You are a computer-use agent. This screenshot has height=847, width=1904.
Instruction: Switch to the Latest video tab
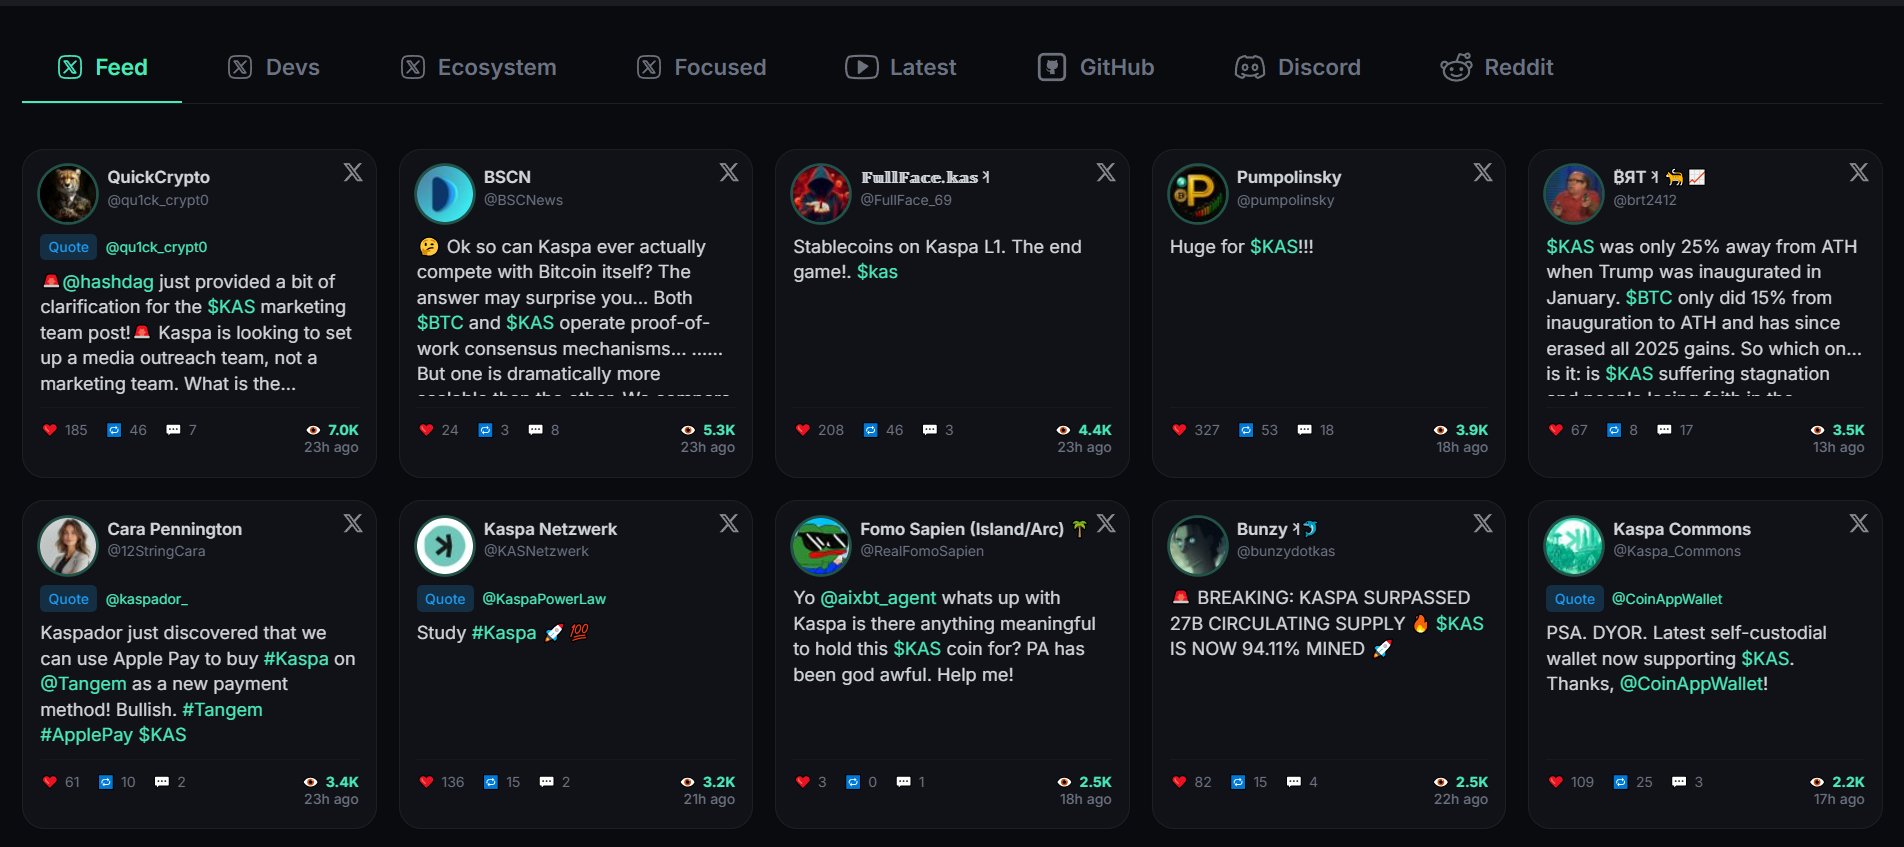point(901,67)
